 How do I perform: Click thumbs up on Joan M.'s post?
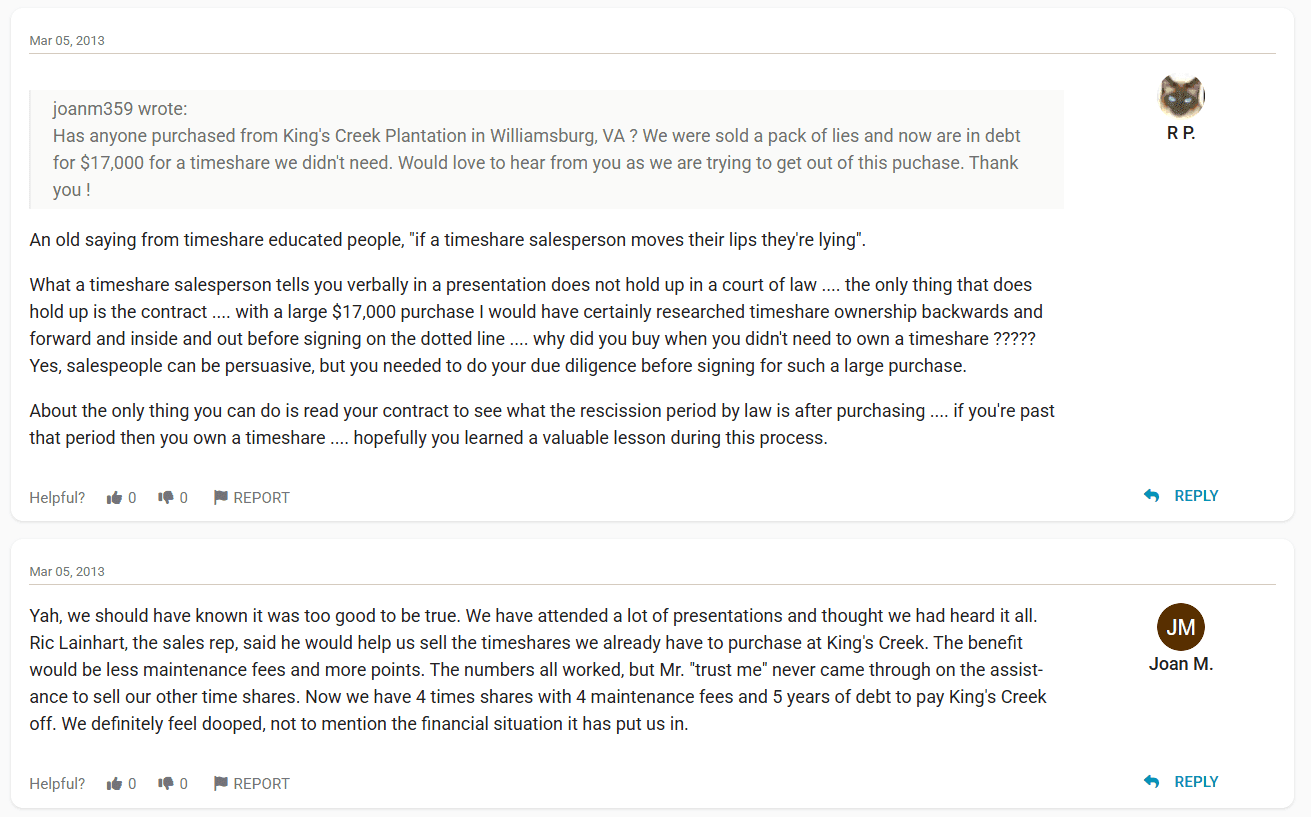pyautogui.click(x=114, y=784)
